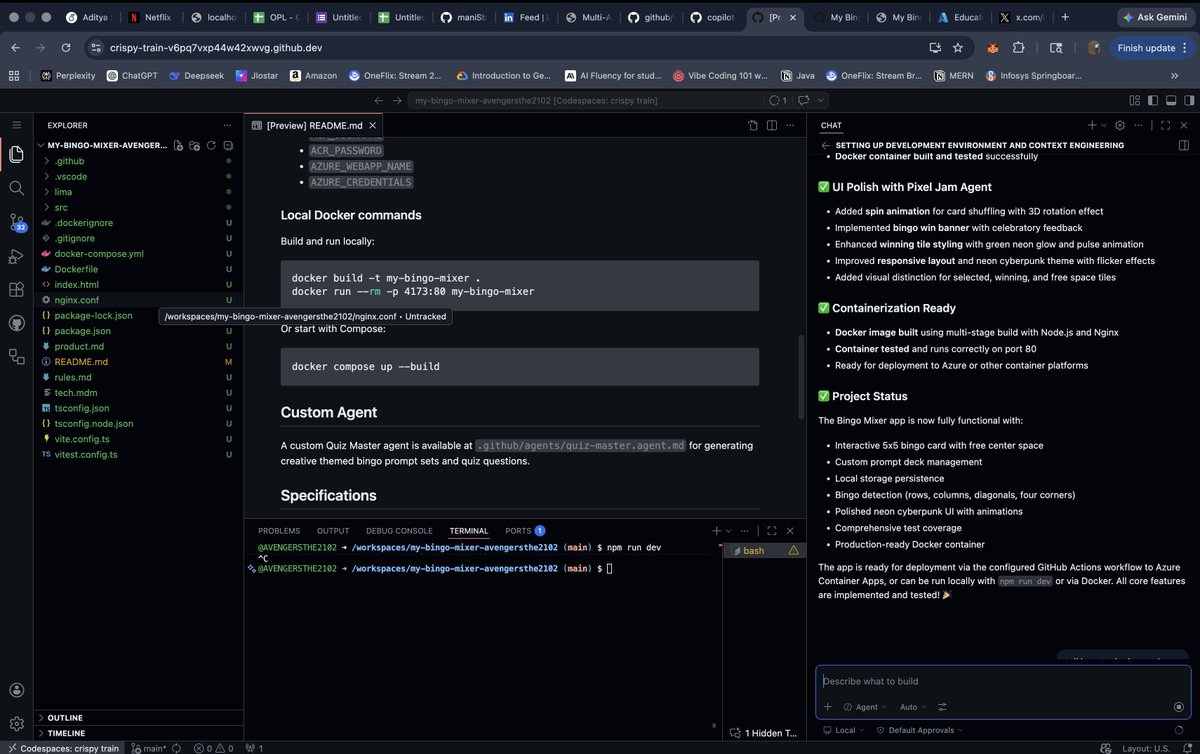Click the Finish update button in Chrome
This screenshot has width=1200, height=754.
[1153, 47]
